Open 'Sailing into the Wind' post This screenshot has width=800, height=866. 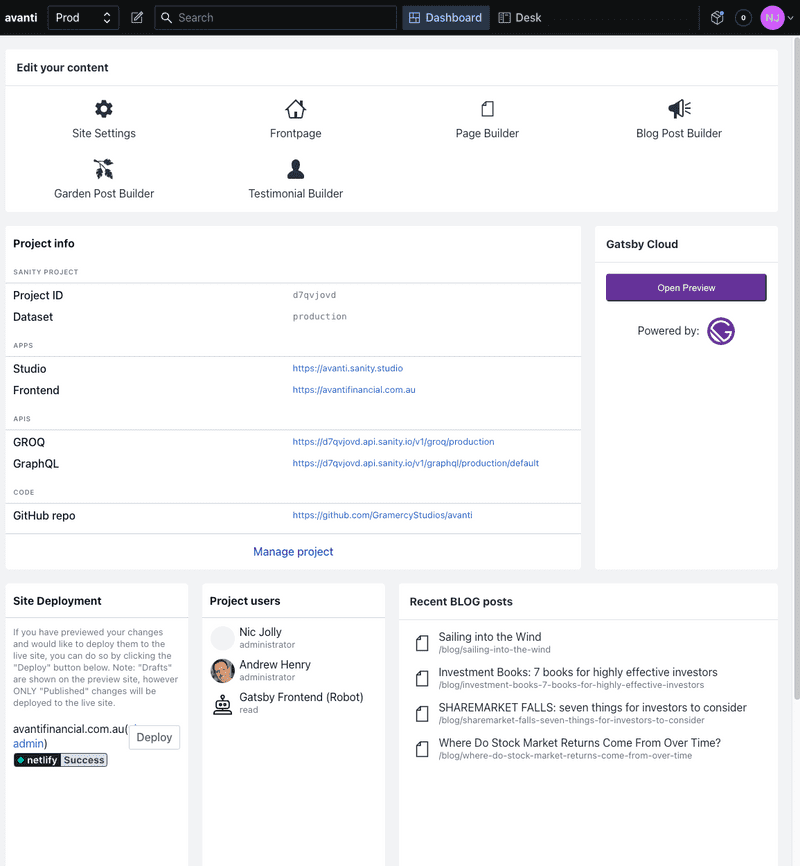tap(490, 637)
